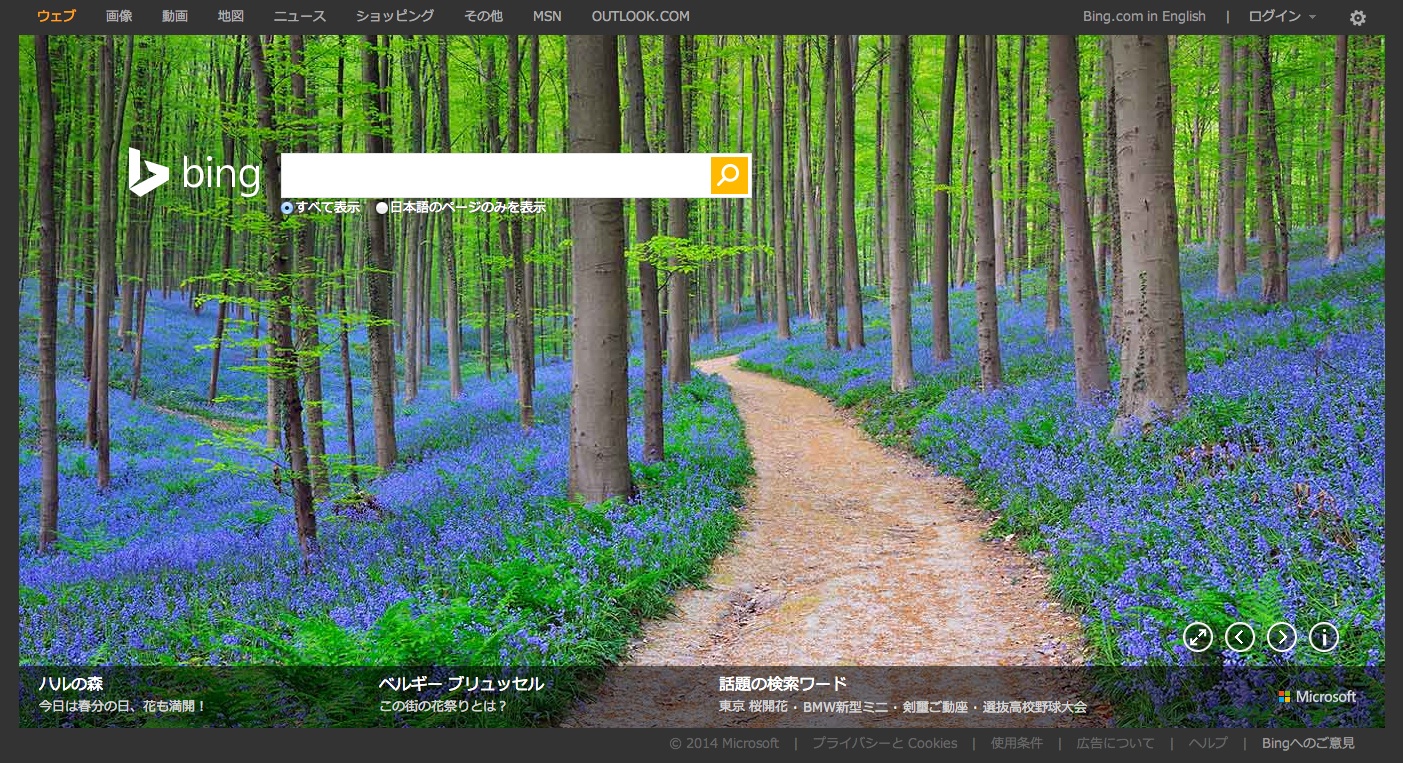Viewport: 1403px width, 763px height.
Task: Open the ショッピング tab
Action: point(395,16)
